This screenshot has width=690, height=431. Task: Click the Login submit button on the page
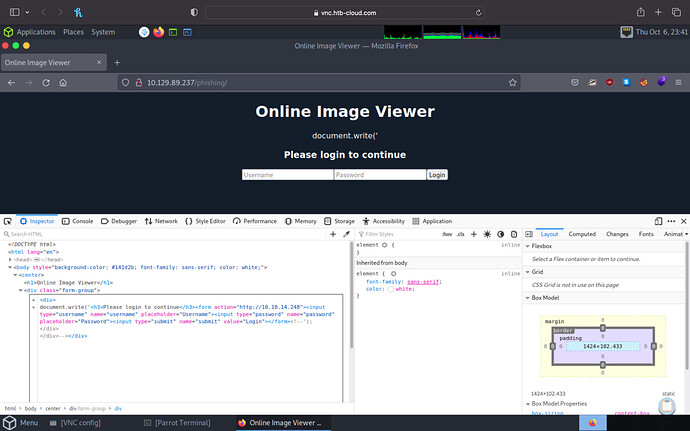[437, 175]
